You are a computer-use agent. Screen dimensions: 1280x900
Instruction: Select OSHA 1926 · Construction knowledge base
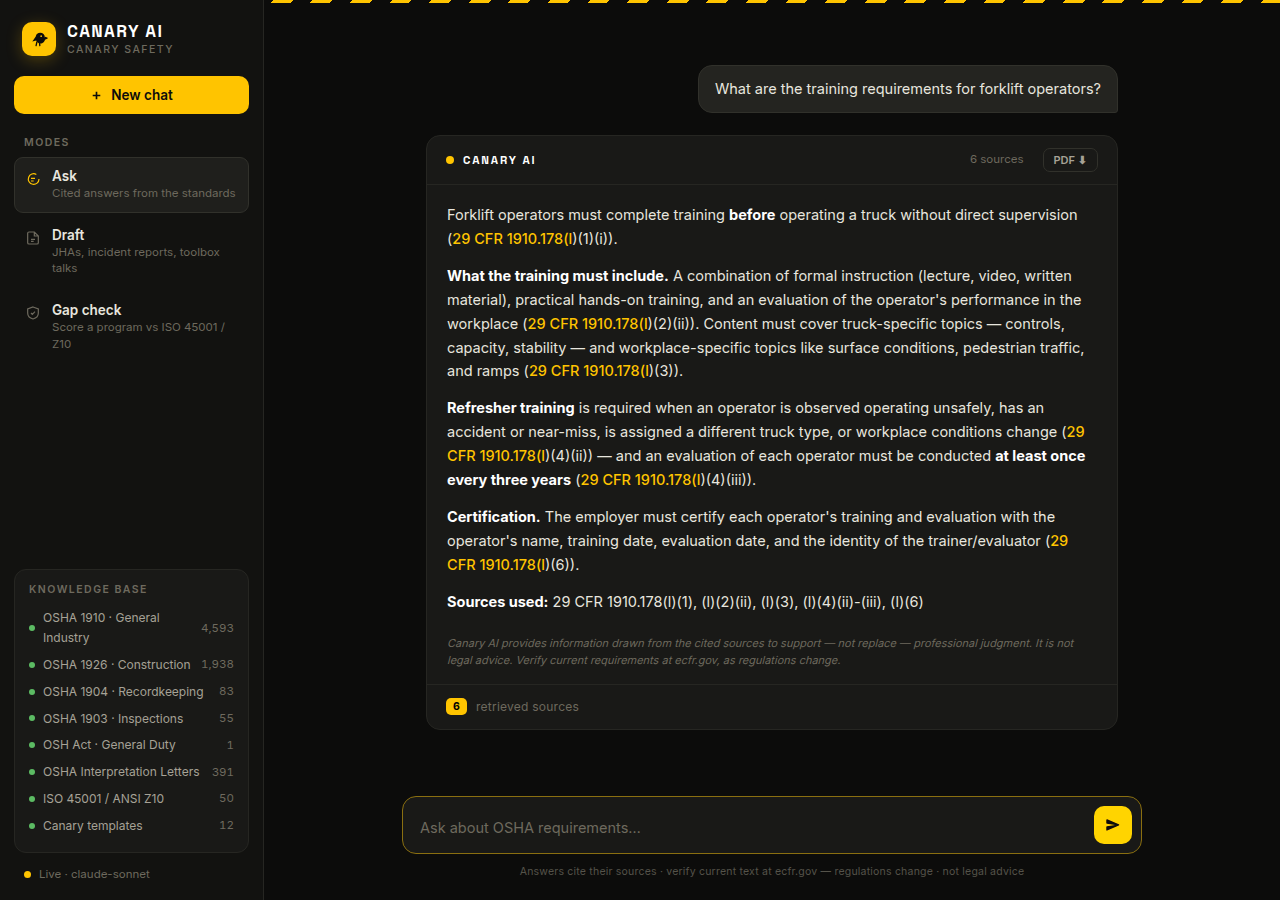tap(131, 665)
